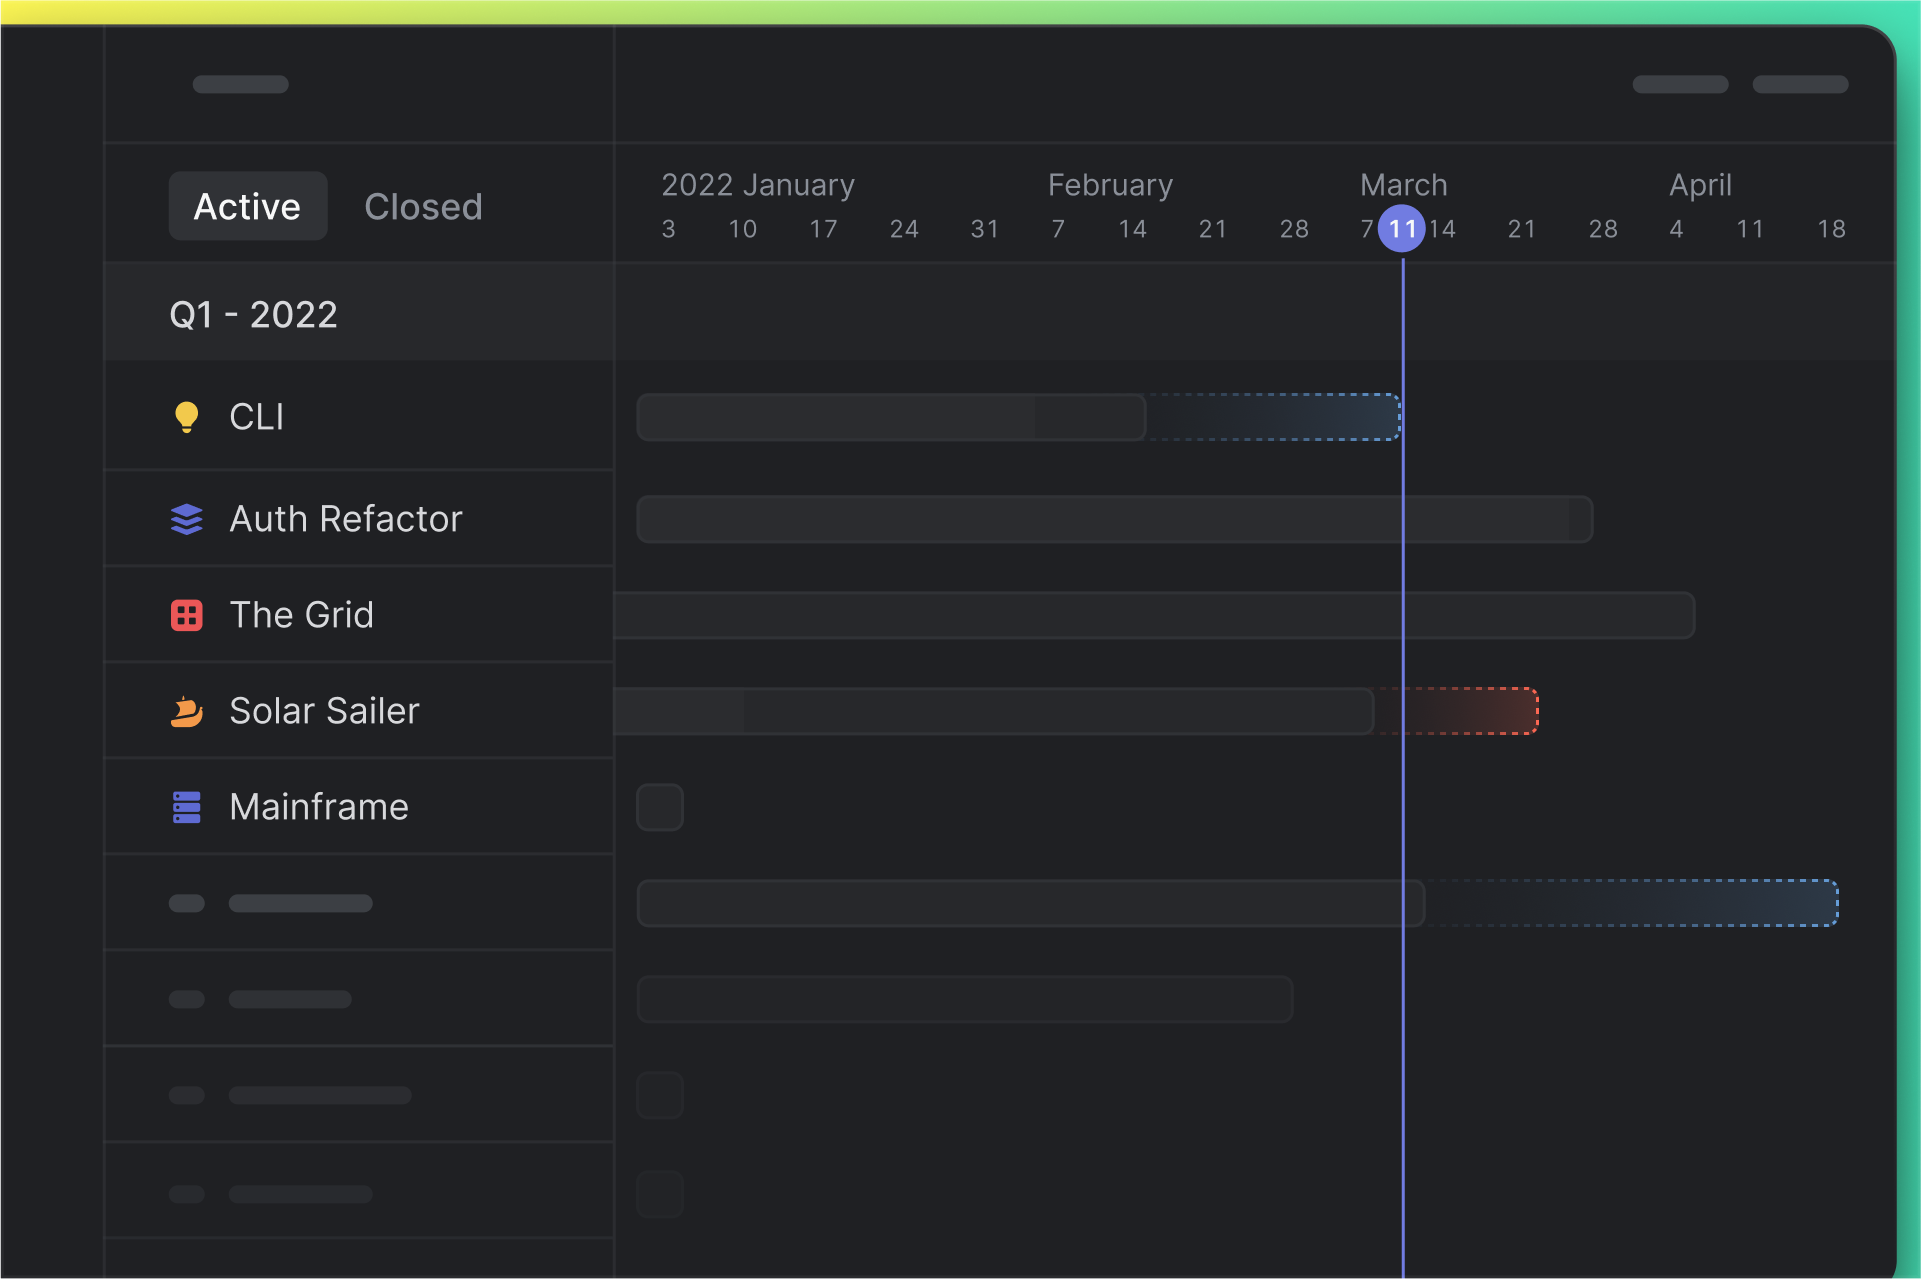Screen dimensions: 1921x1279
Task: Open the Solar Sailer project
Action: (x=359, y=711)
